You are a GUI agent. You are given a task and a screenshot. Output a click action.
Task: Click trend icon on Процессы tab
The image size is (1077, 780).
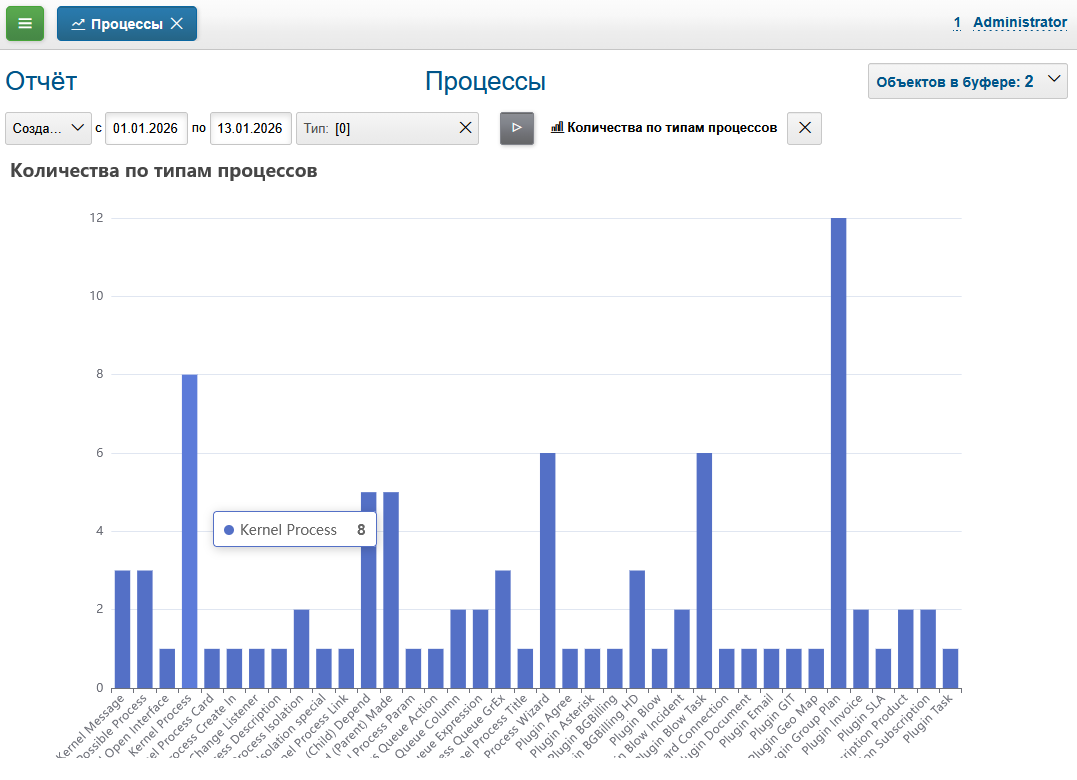(x=78, y=24)
